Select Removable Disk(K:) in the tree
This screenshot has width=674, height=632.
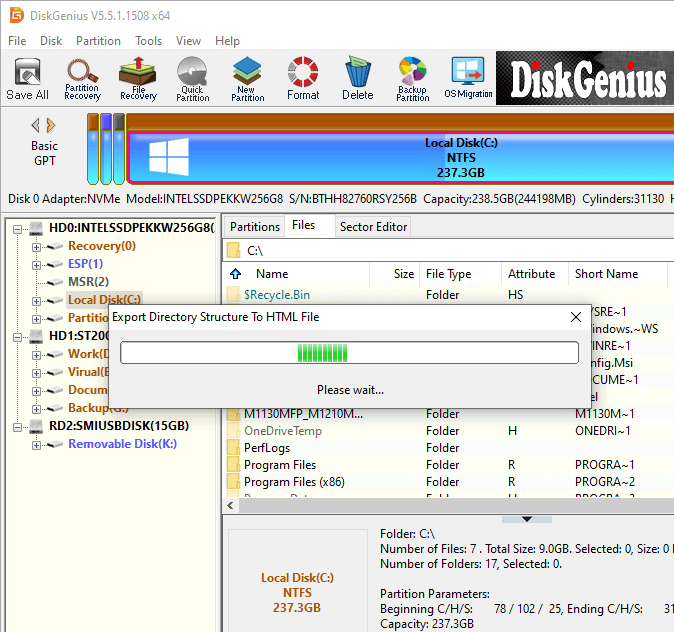pyautogui.click(x=122, y=444)
